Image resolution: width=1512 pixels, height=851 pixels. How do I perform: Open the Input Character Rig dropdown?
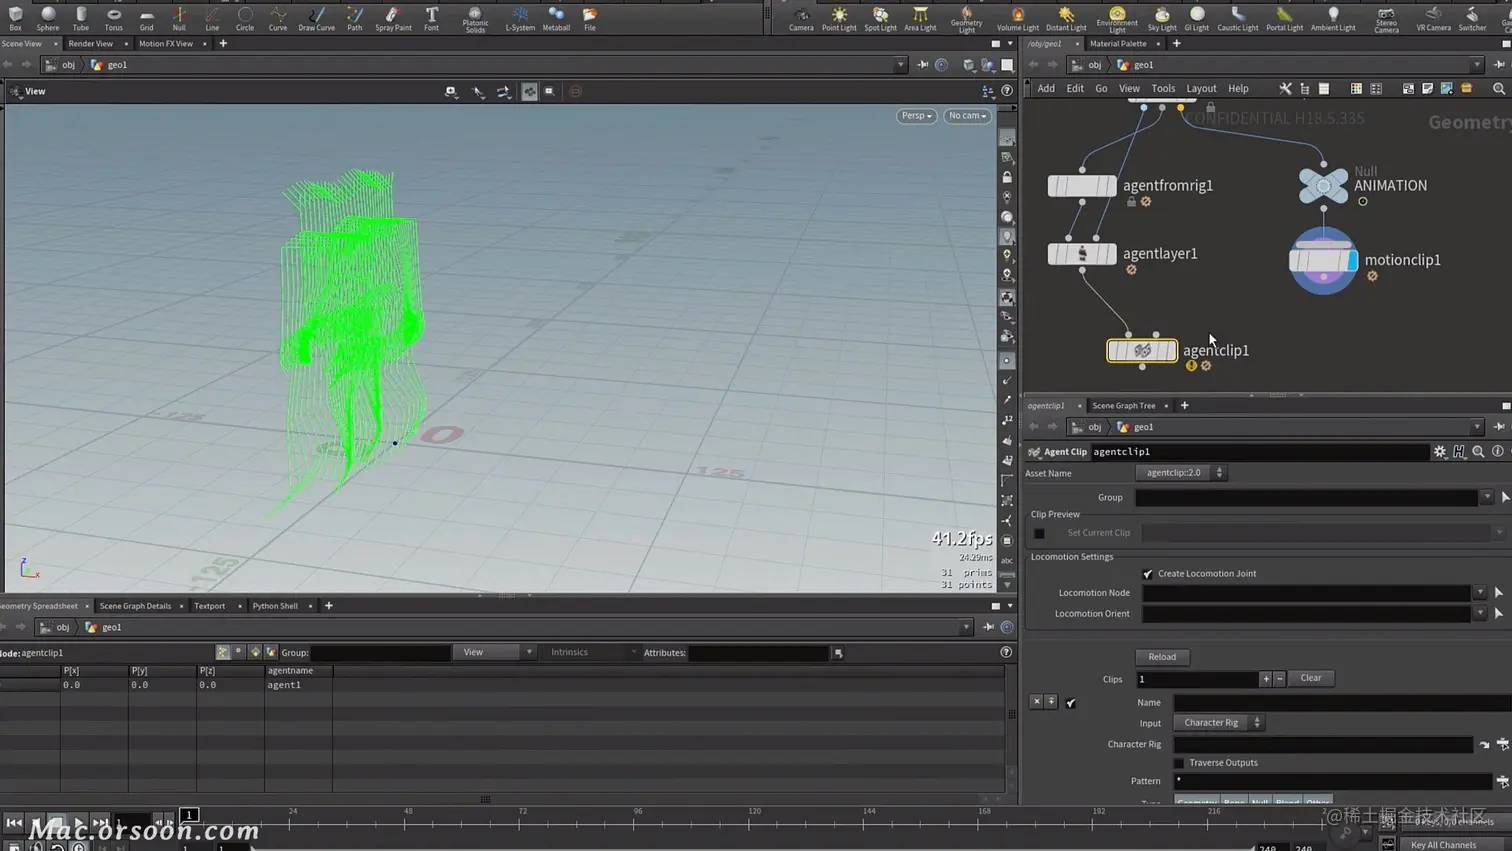pos(1218,723)
